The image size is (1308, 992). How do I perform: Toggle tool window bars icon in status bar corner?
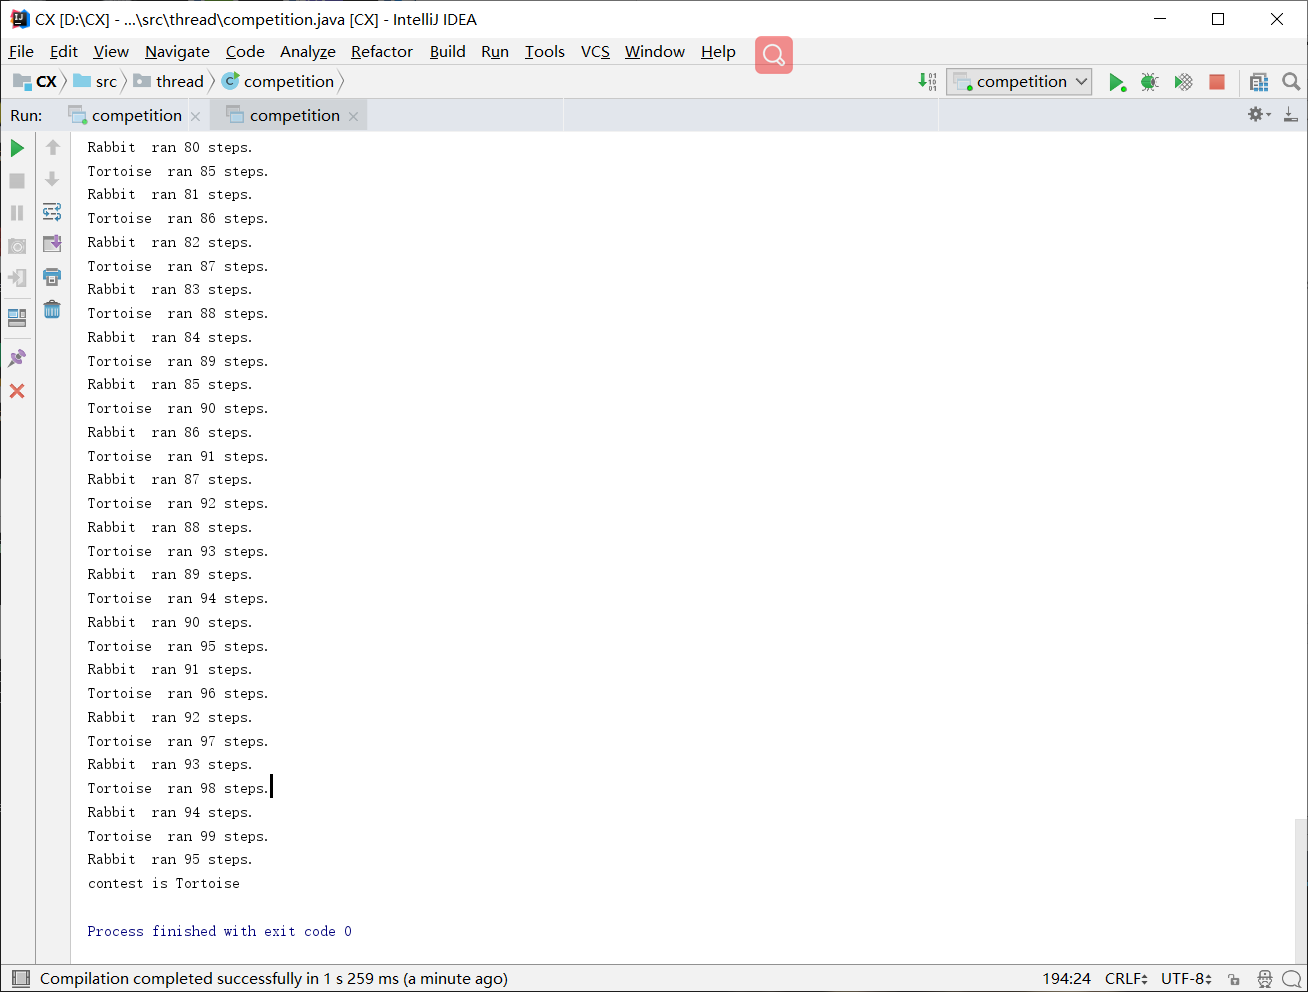click(20, 979)
